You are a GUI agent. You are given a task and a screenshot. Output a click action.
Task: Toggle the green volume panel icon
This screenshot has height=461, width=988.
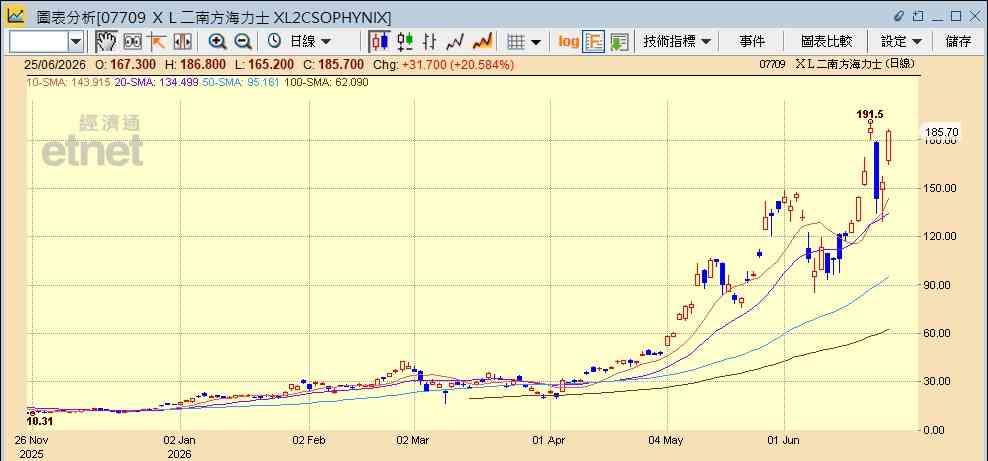(619, 42)
